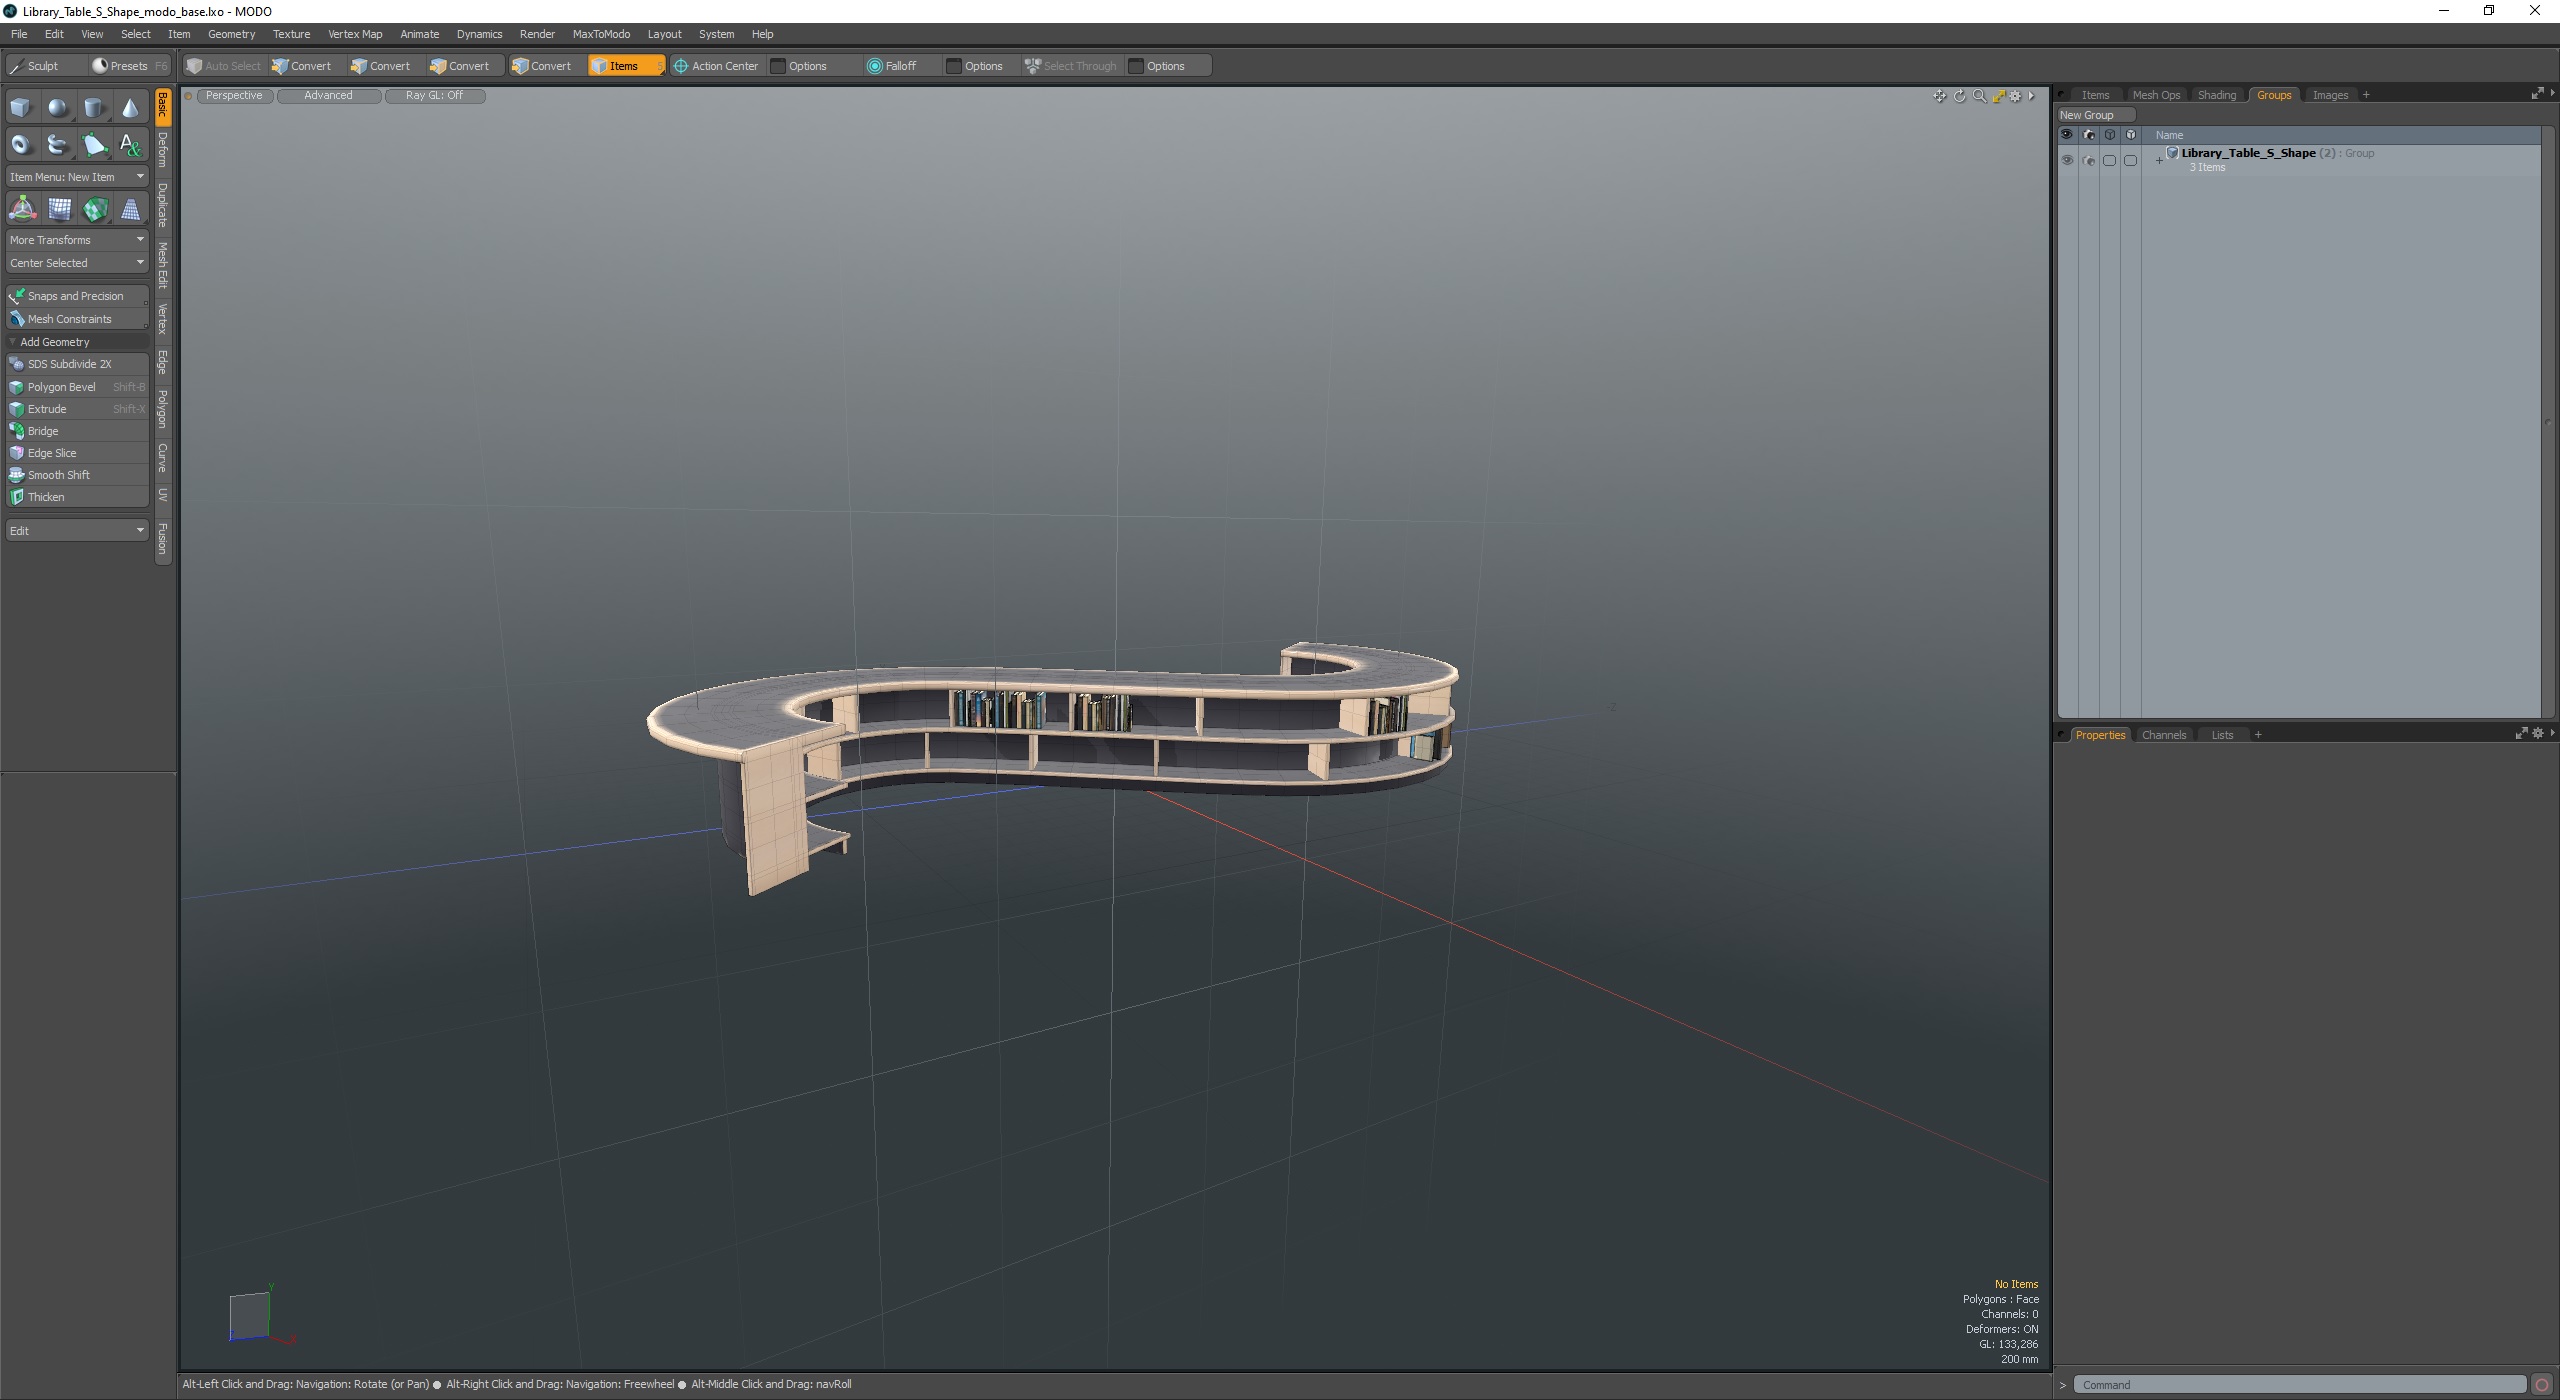Toggle Action Center in the toolbar
This screenshot has width=2560, height=1400.
(716, 66)
